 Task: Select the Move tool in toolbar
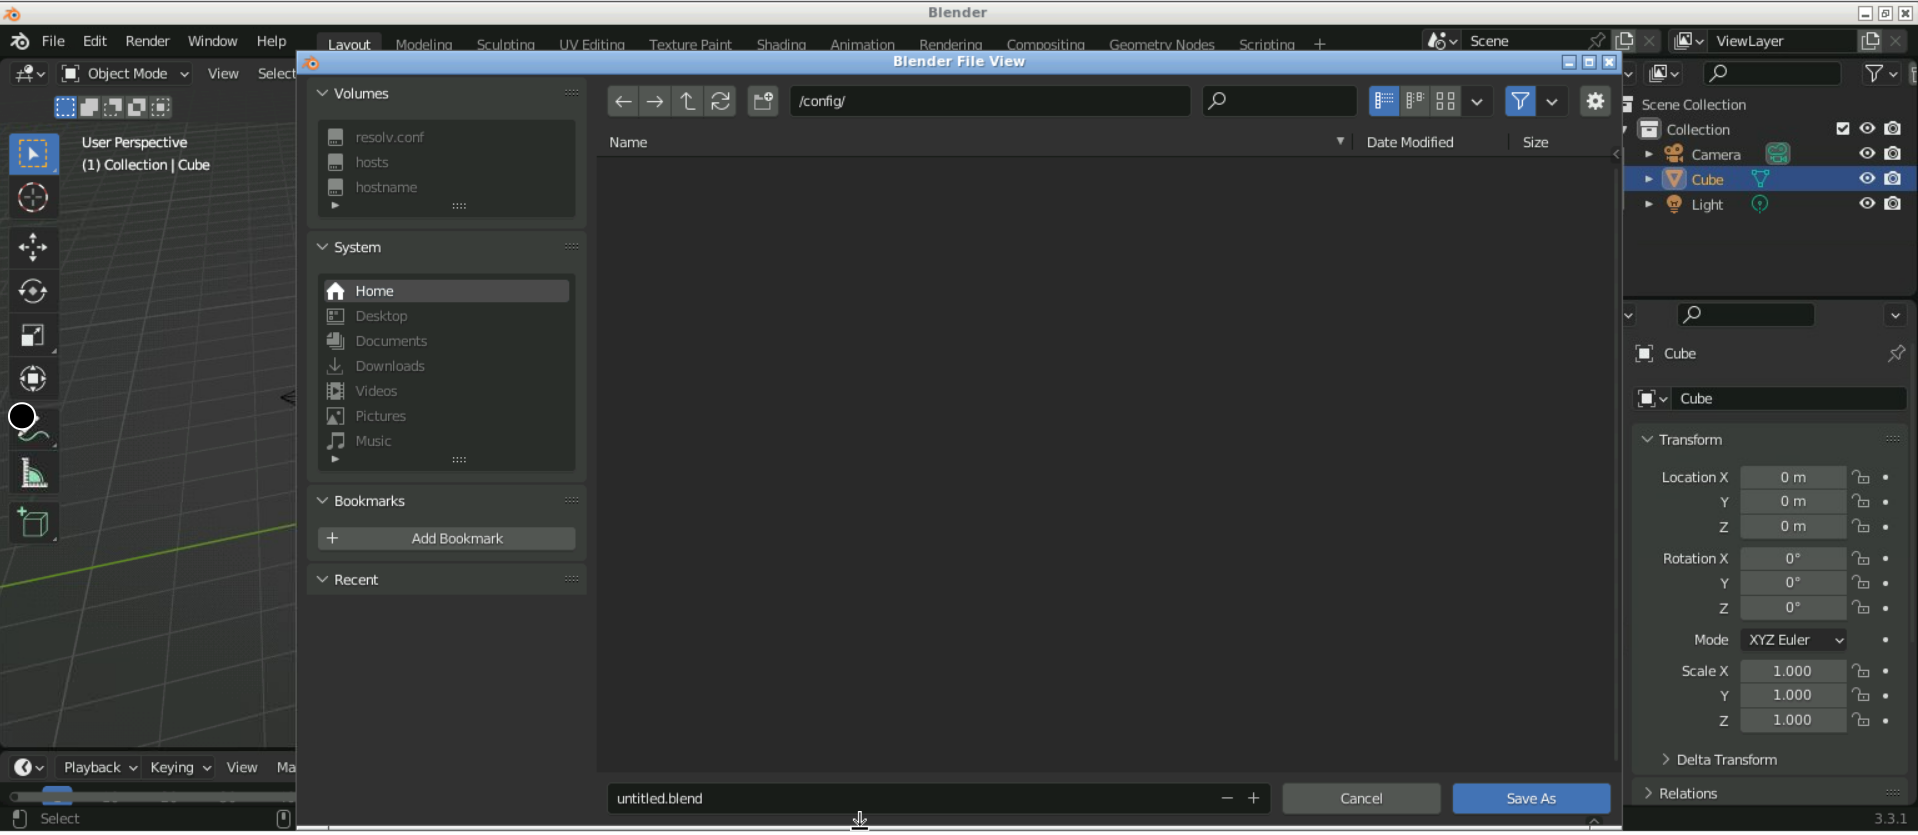(33, 247)
